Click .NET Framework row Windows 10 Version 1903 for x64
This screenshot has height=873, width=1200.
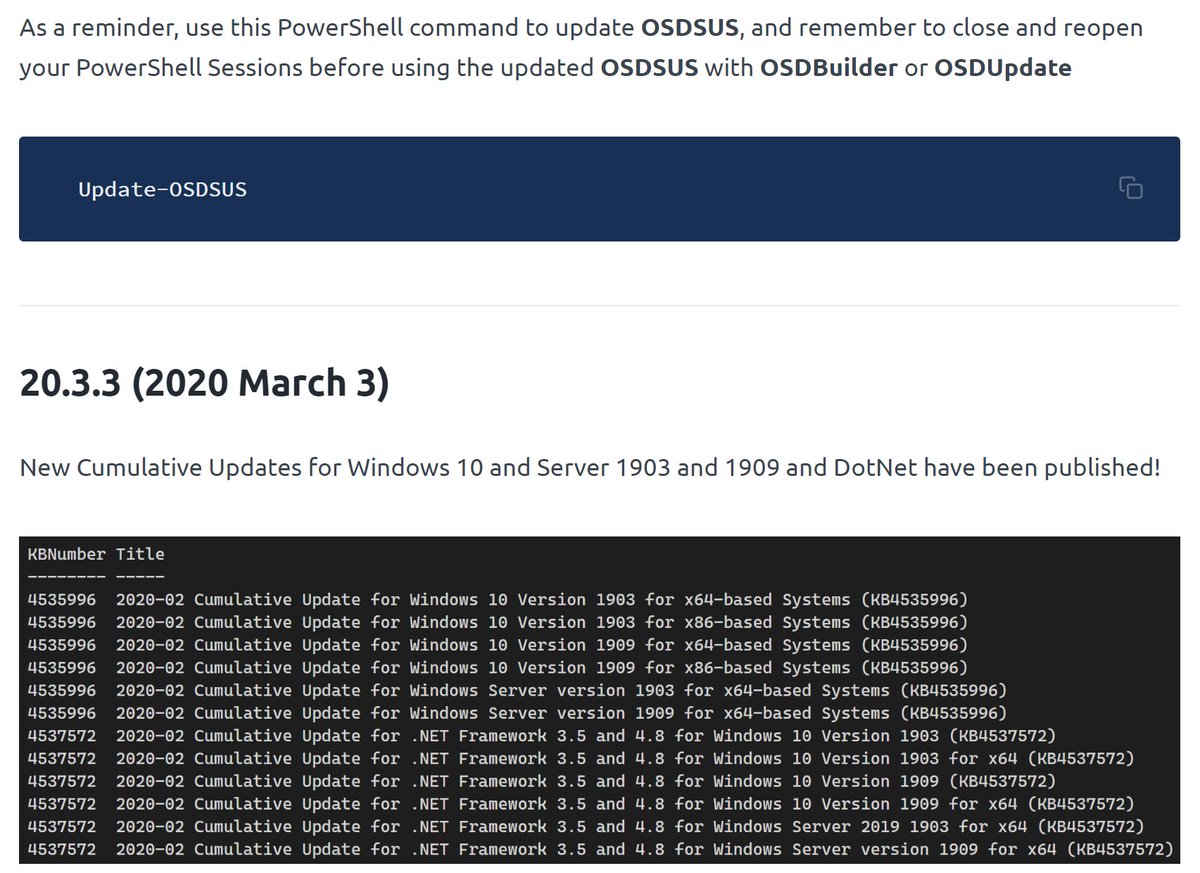(x=581, y=759)
